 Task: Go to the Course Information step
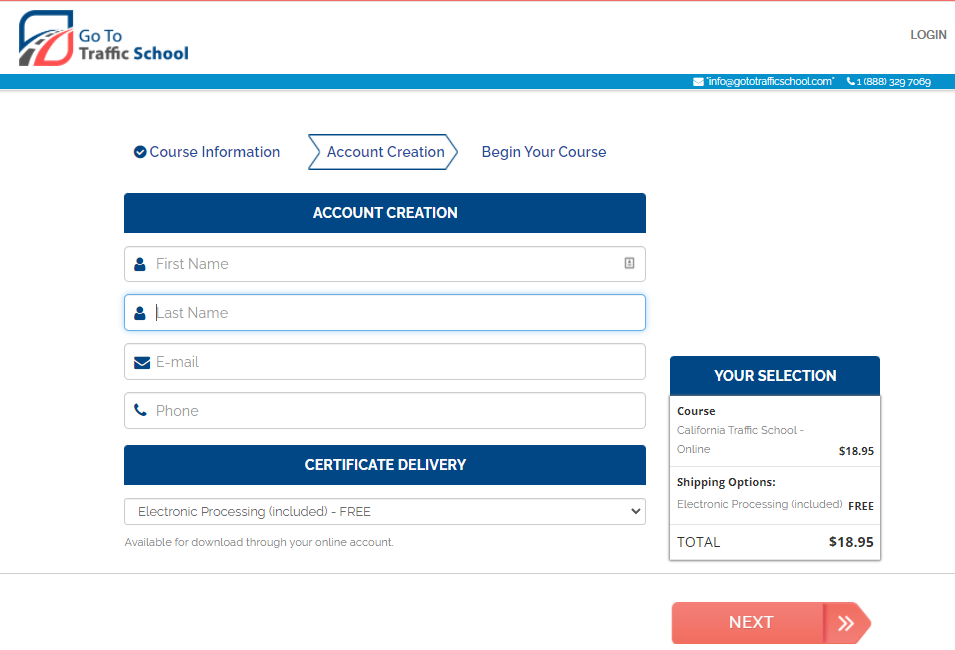(x=214, y=152)
